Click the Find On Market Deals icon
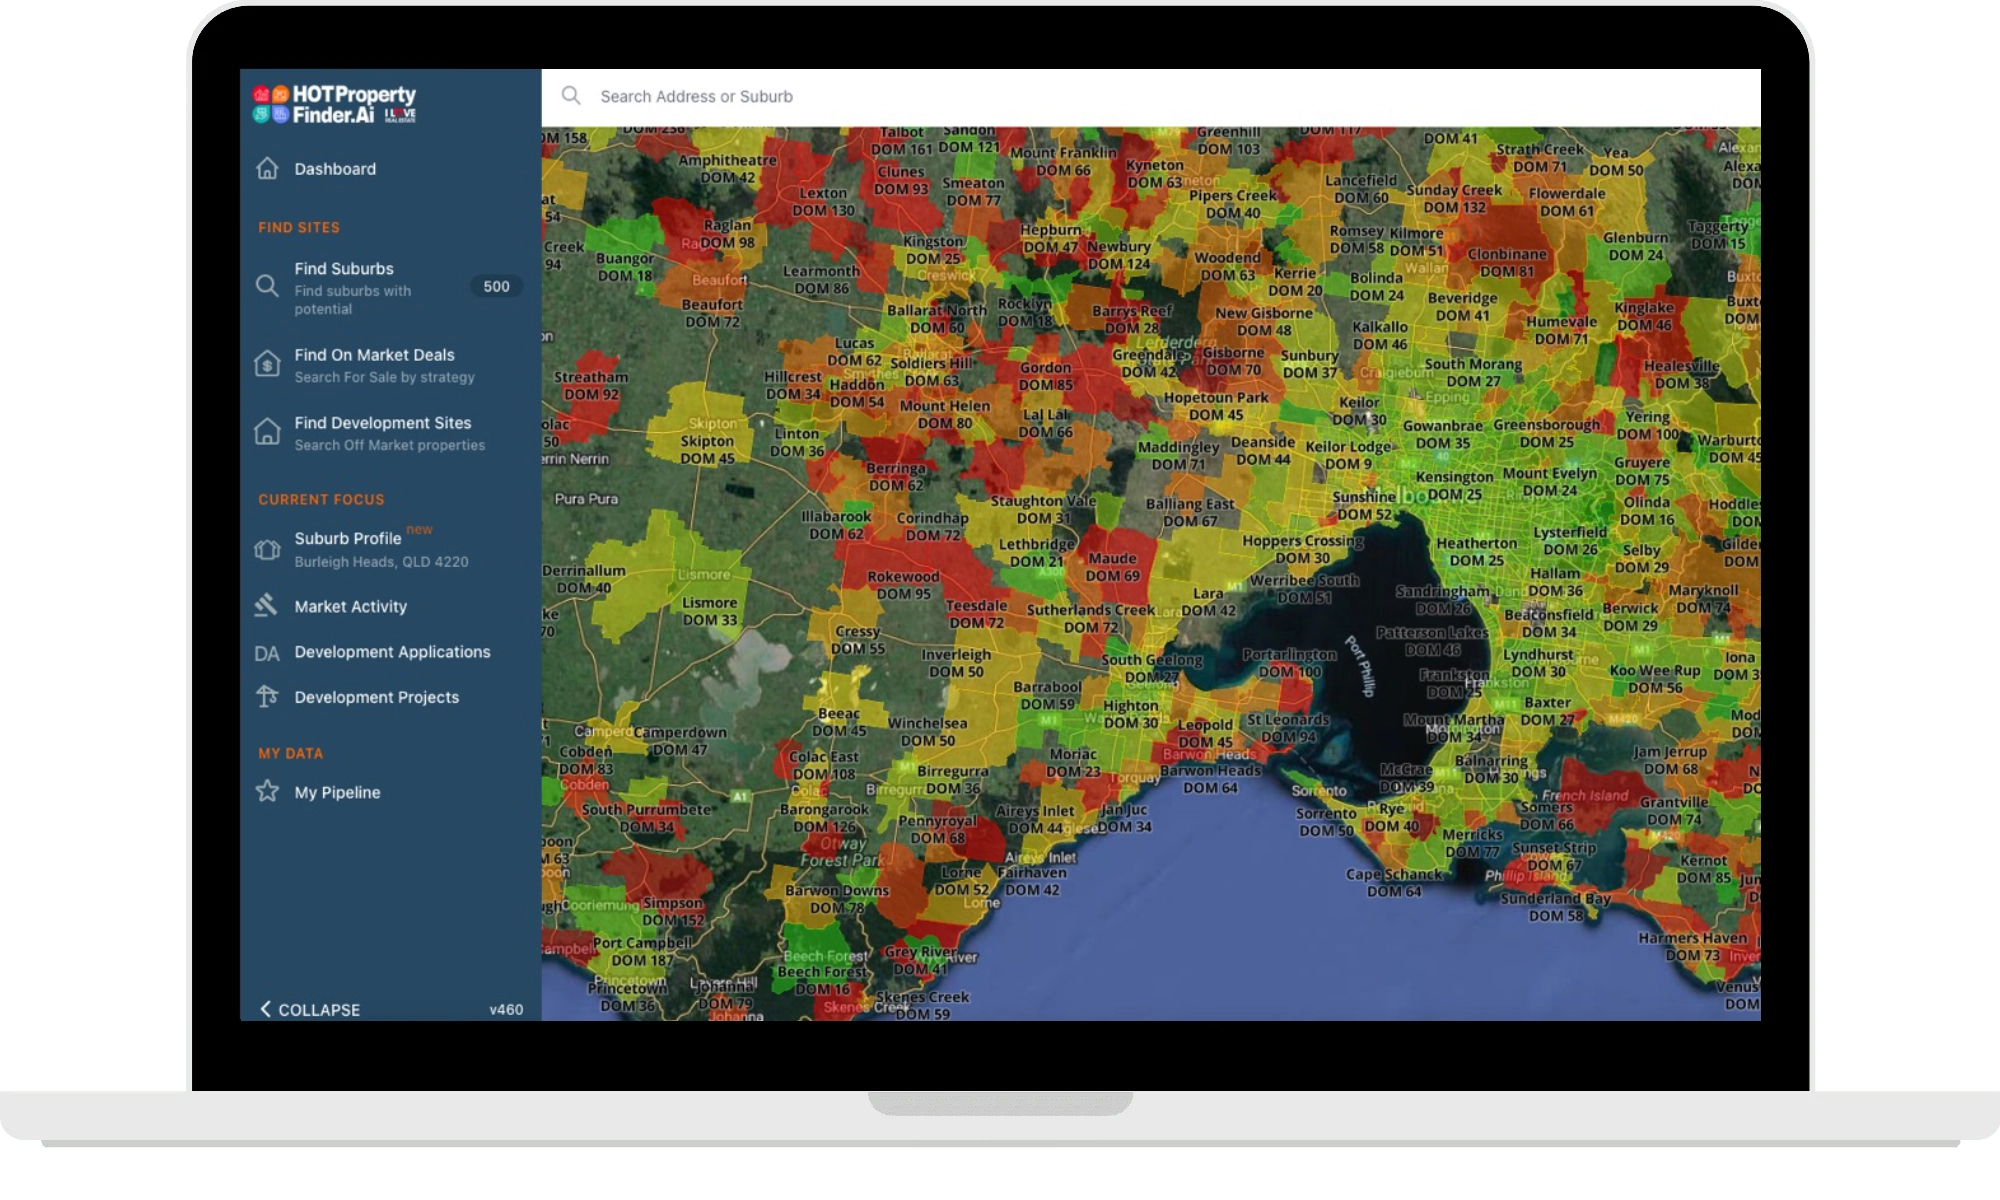Viewport: 2000px width, 1200px height. coord(267,364)
